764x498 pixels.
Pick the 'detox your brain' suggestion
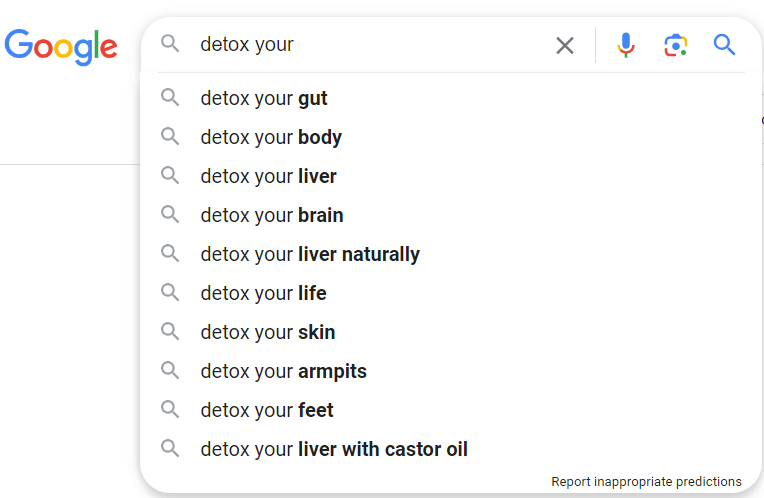coord(272,215)
